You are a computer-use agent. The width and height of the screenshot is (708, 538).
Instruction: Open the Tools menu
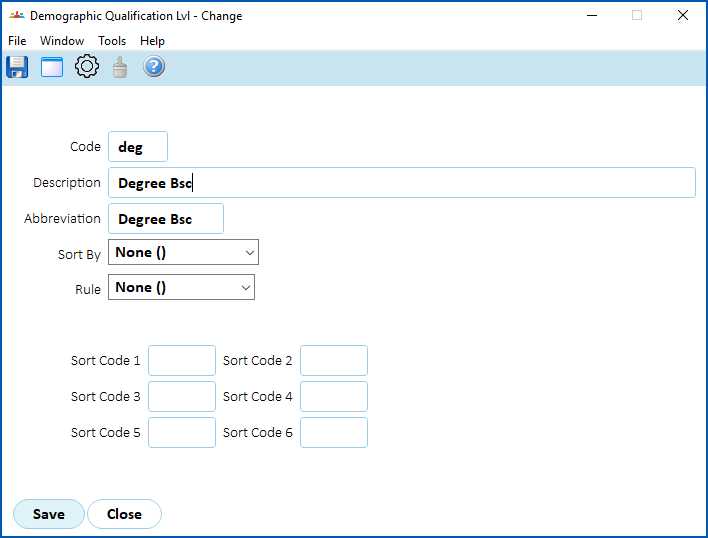tap(112, 41)
